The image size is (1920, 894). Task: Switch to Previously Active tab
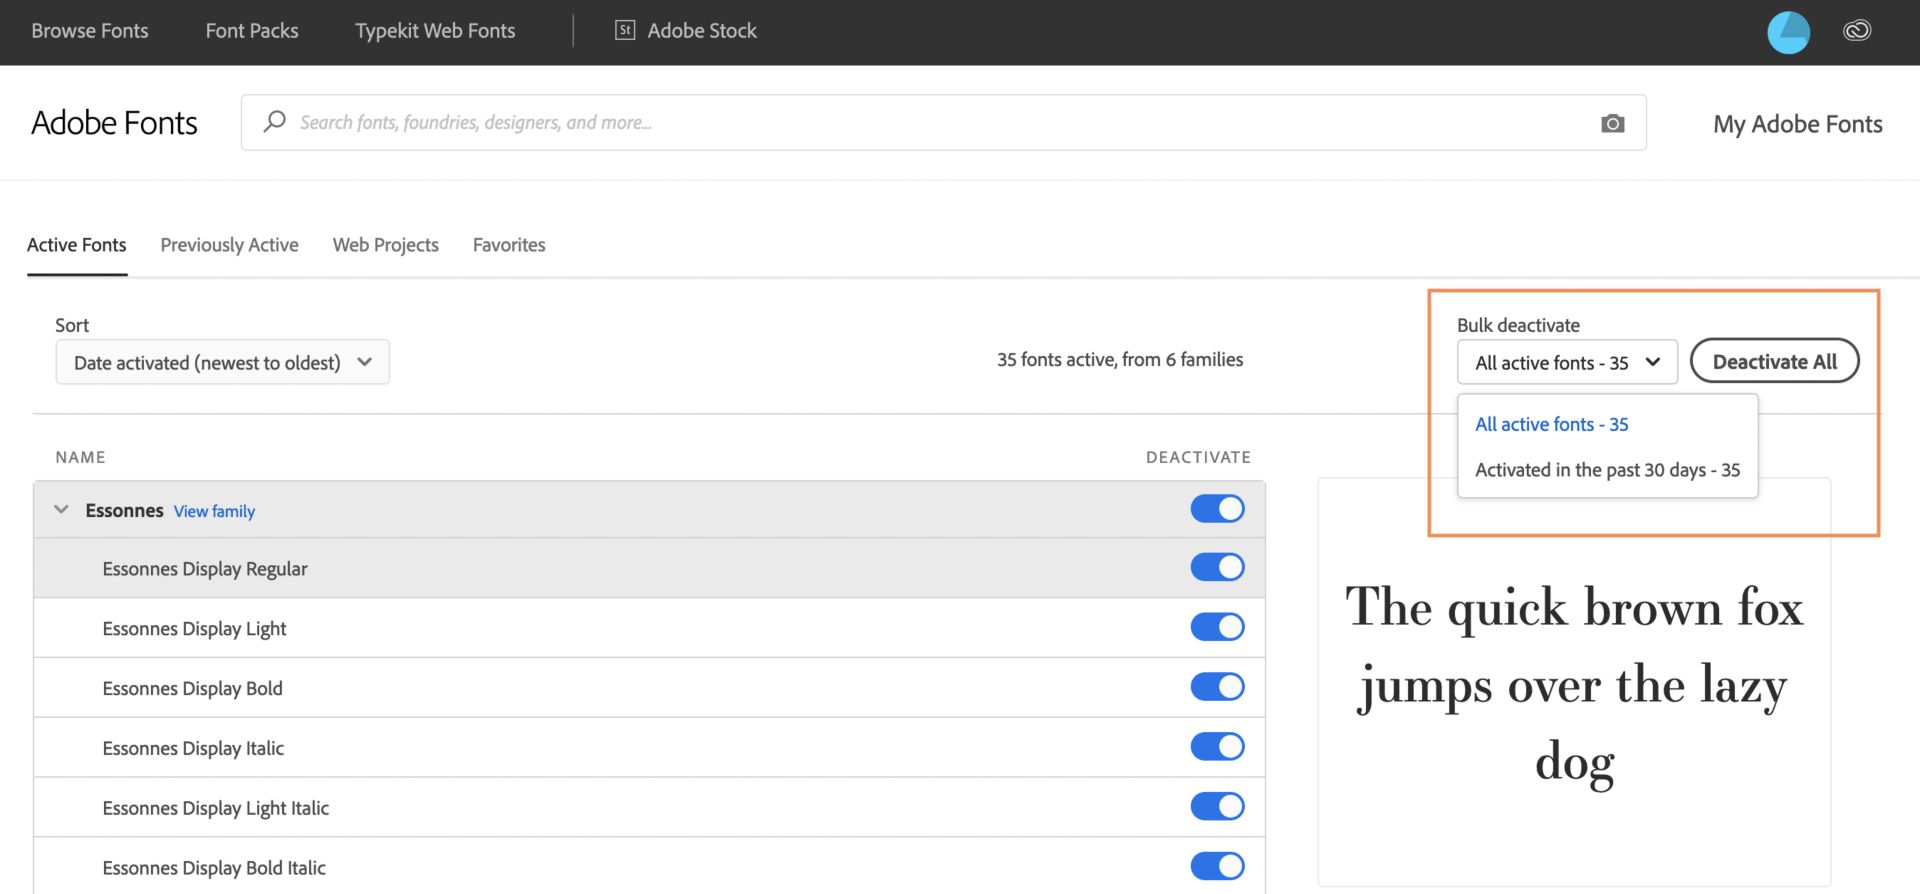click(229, 245)
